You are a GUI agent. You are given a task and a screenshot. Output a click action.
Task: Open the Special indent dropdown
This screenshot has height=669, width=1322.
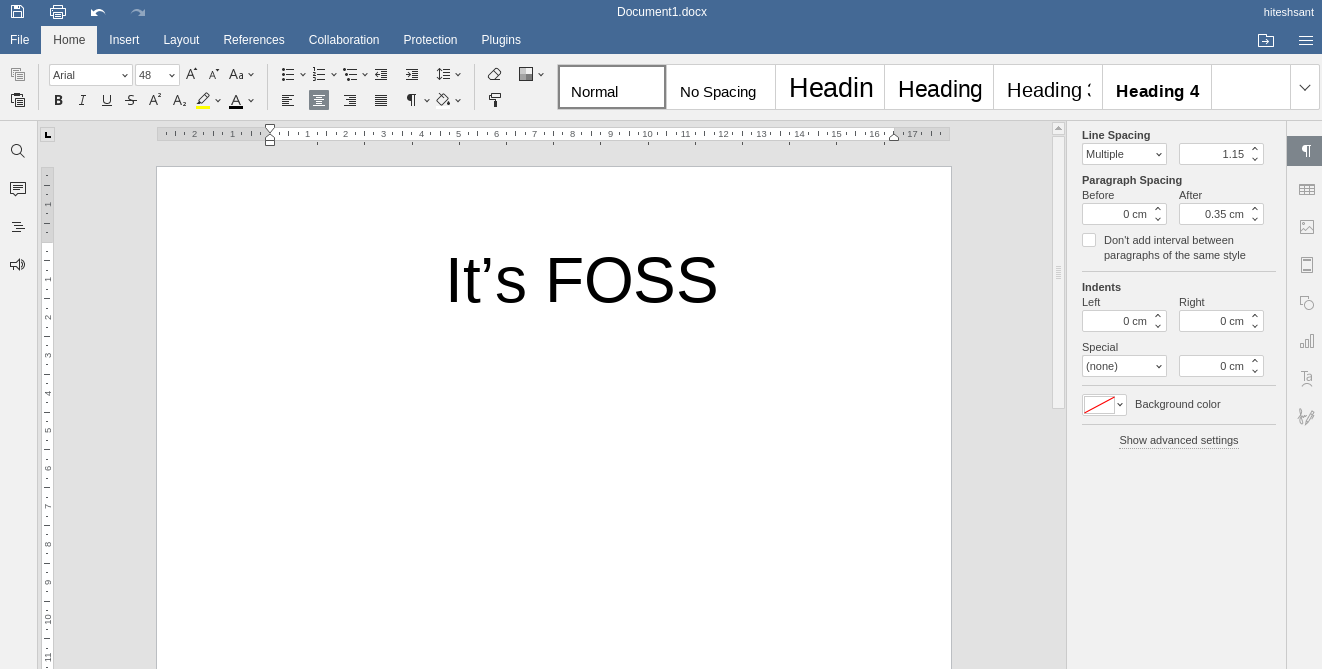(x=1124, y=366)
